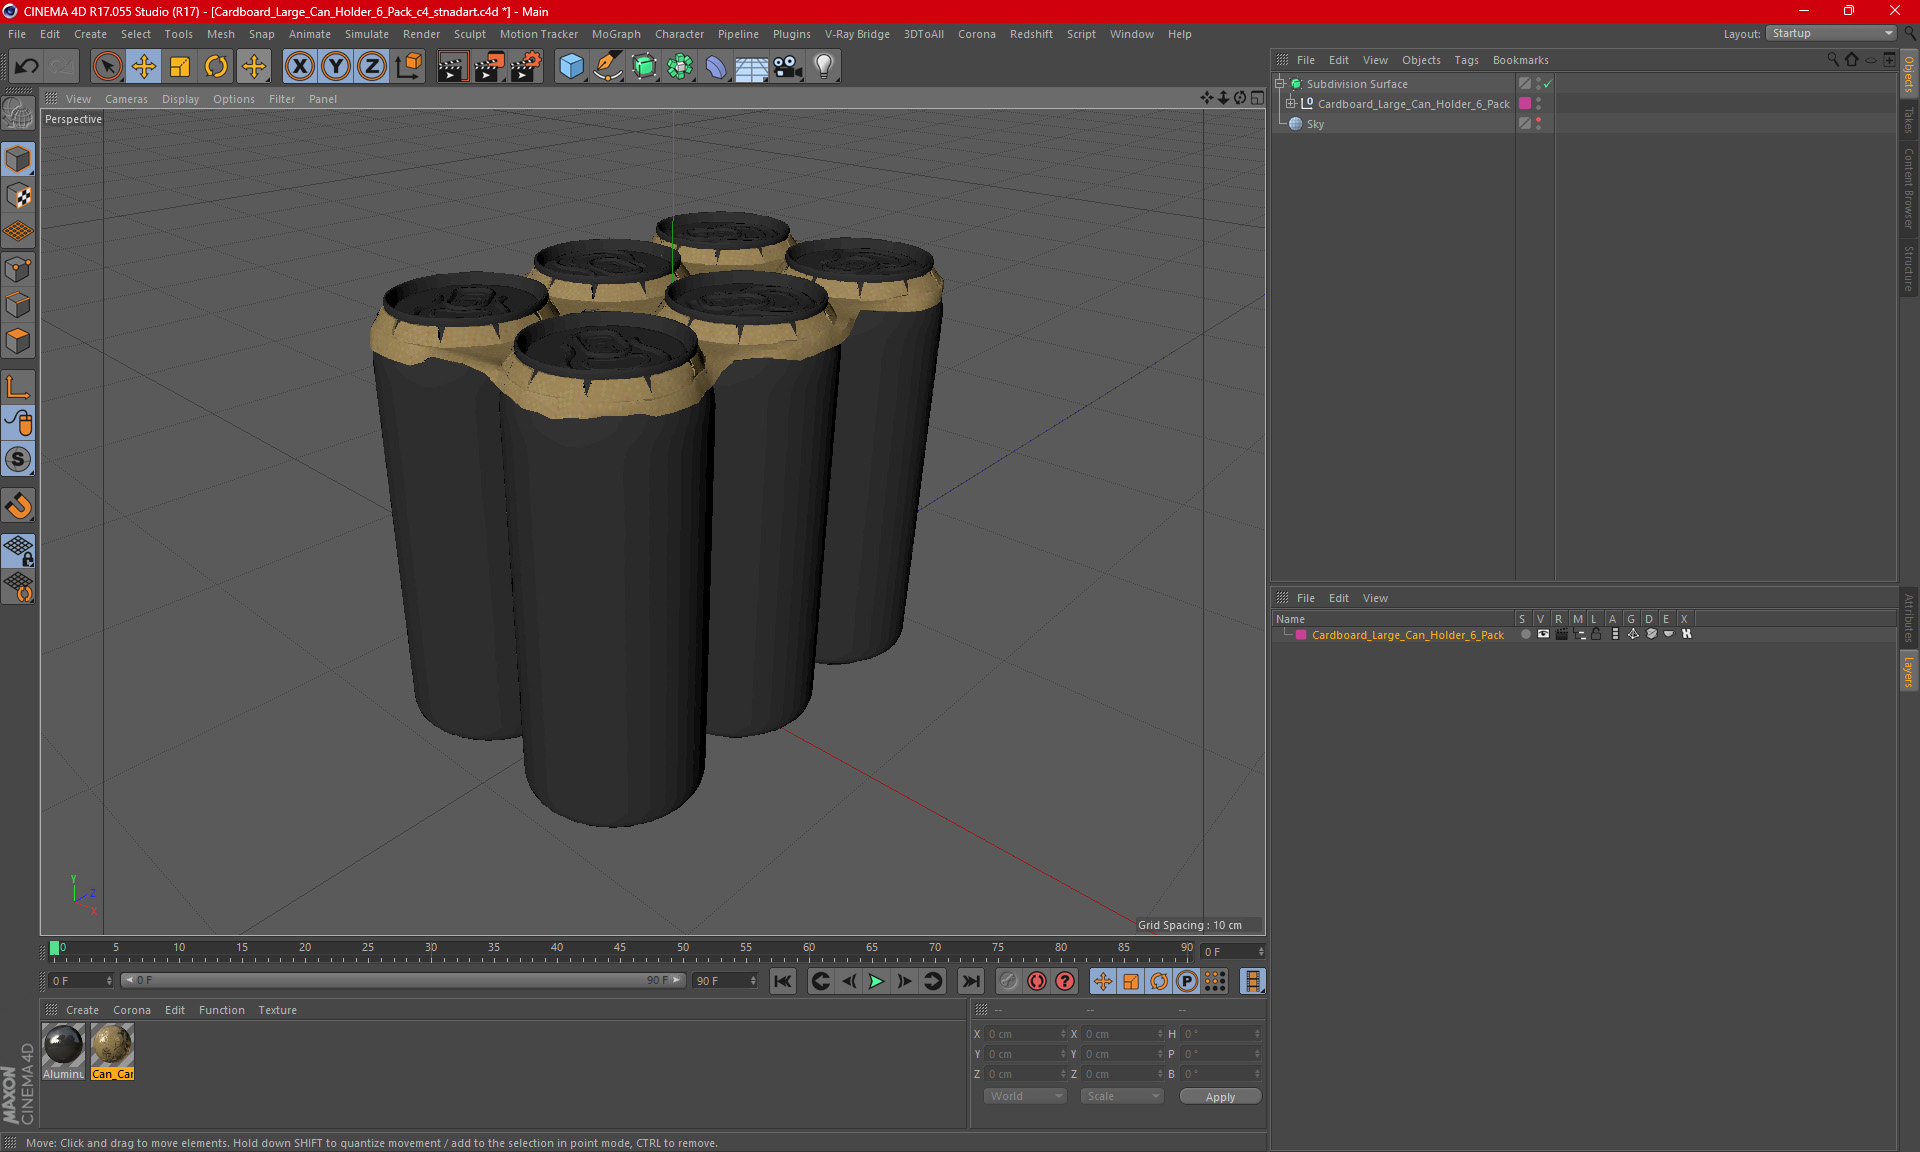Add a Cube primitive object

coord(571,67)
